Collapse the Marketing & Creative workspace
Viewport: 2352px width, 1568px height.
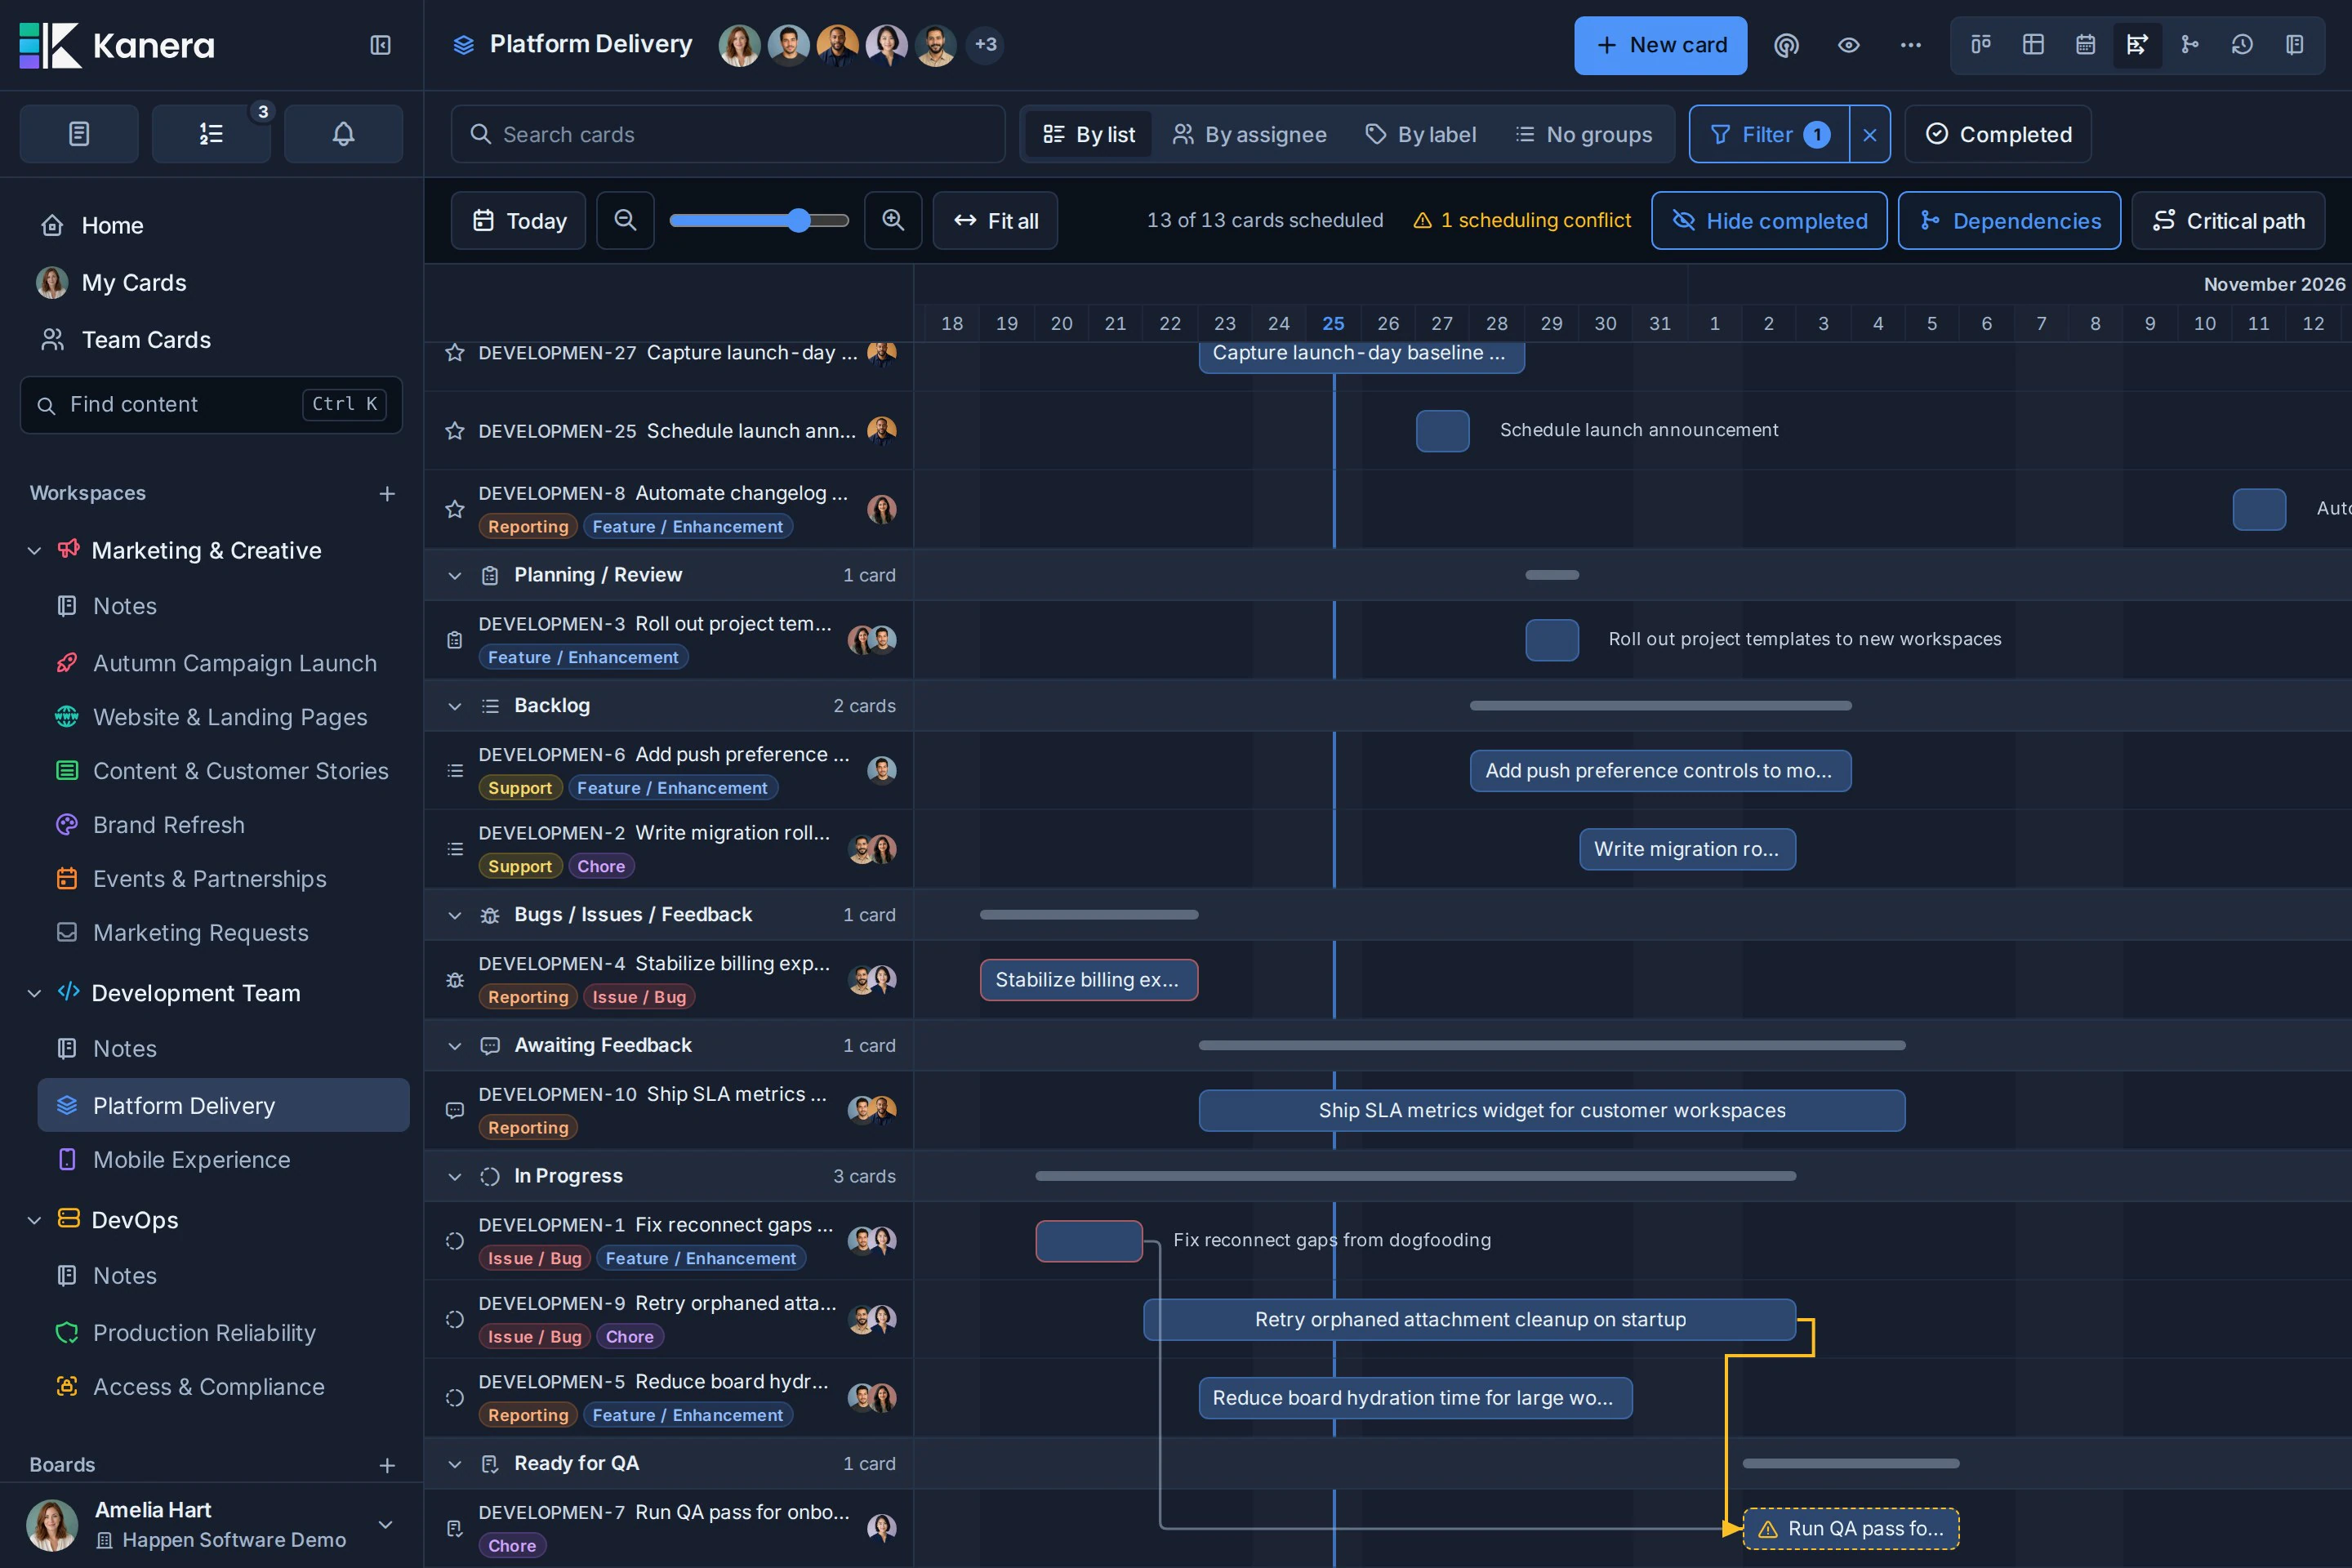click(x=34, y=551)
